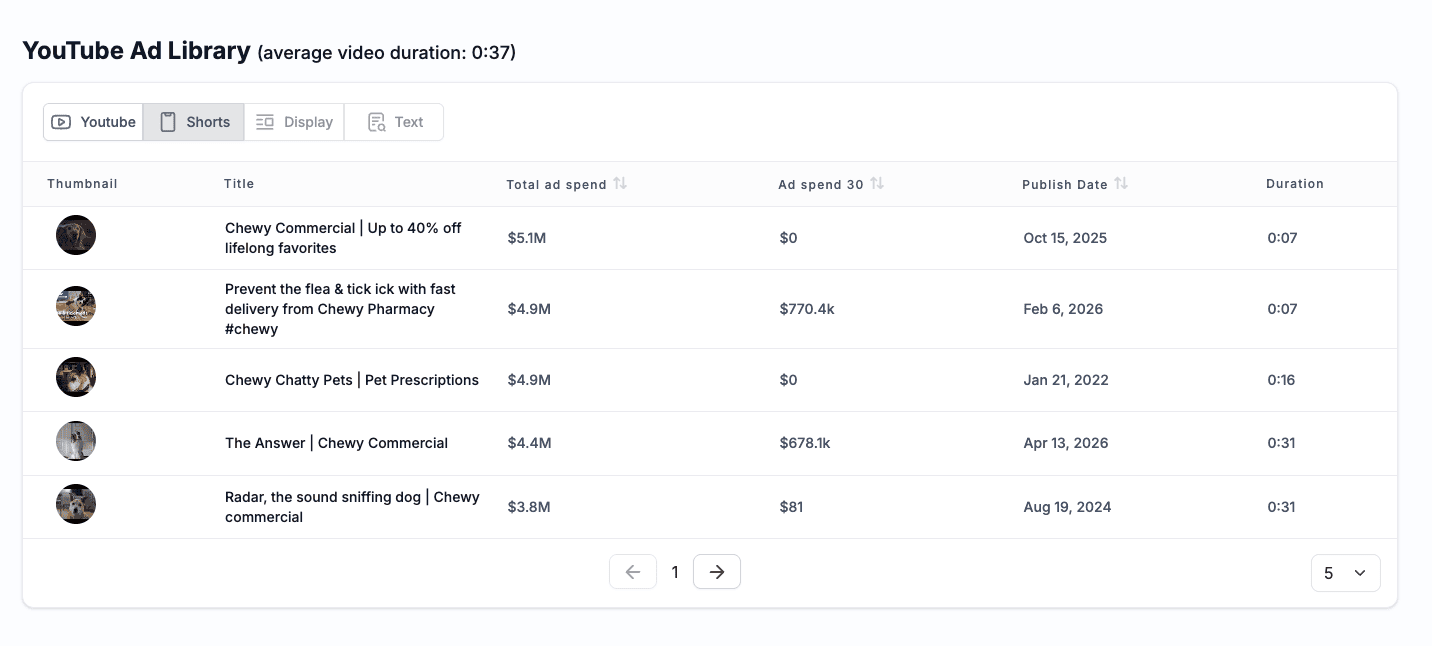Click the Aug 19, 2024 publish date
Screen dimensions: 1432x646
click(1068, 507)
